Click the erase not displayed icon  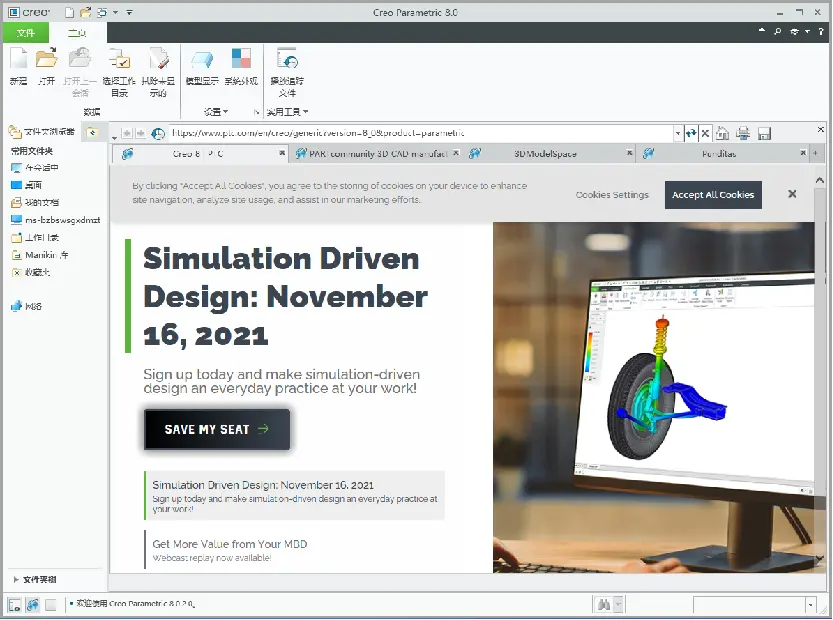pyautogui.click(x=158, y=58)
